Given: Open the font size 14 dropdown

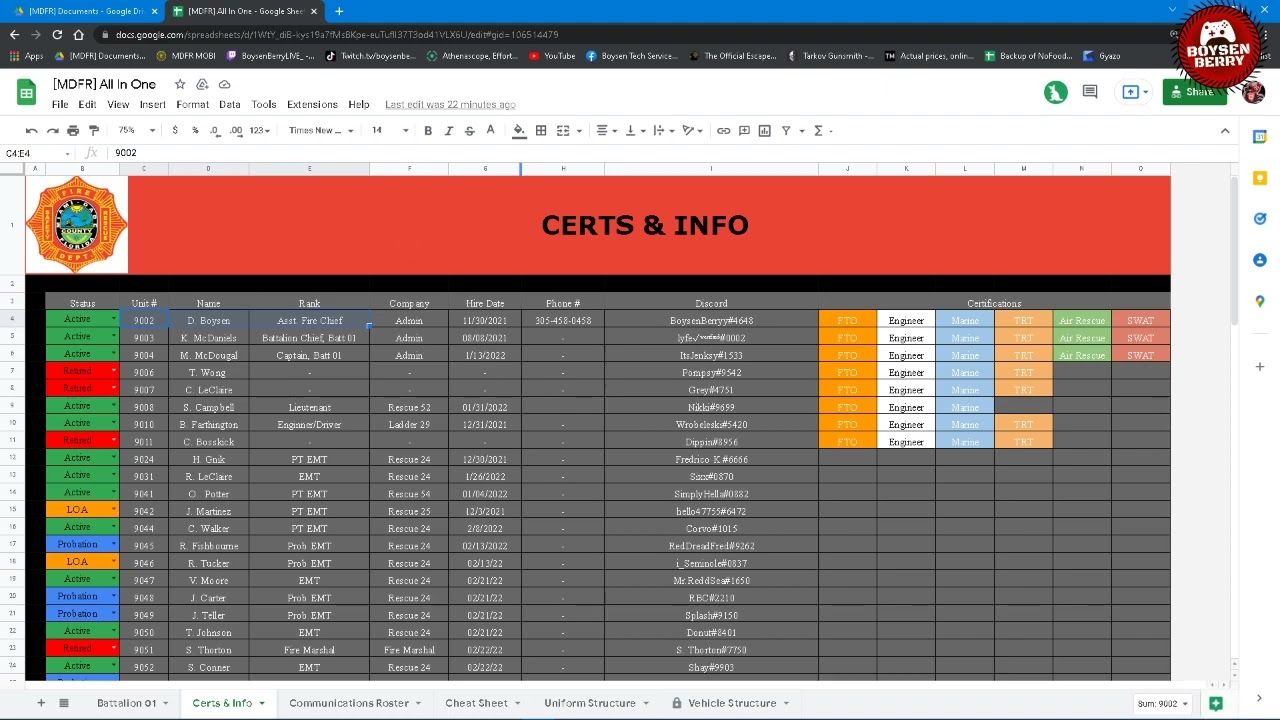Looking at the screenshot, I should tap(390, 131).
